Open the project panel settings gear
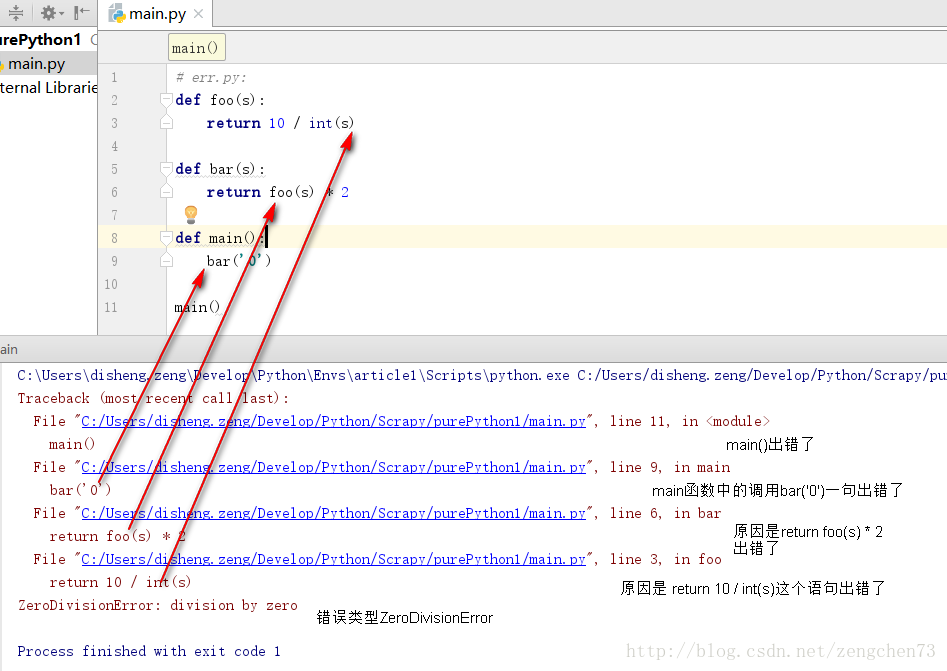 point(52,13)
